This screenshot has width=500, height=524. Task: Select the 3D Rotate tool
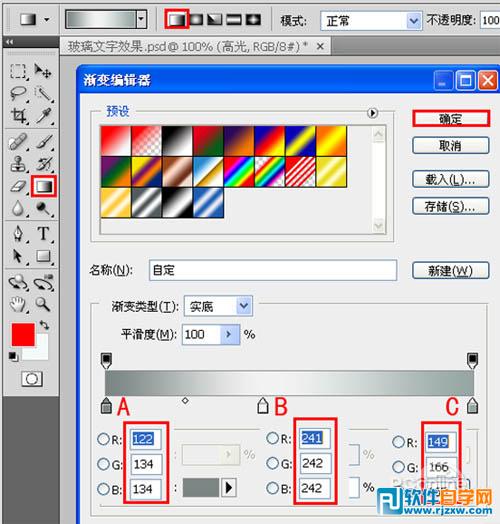click(x=18, y=283)
